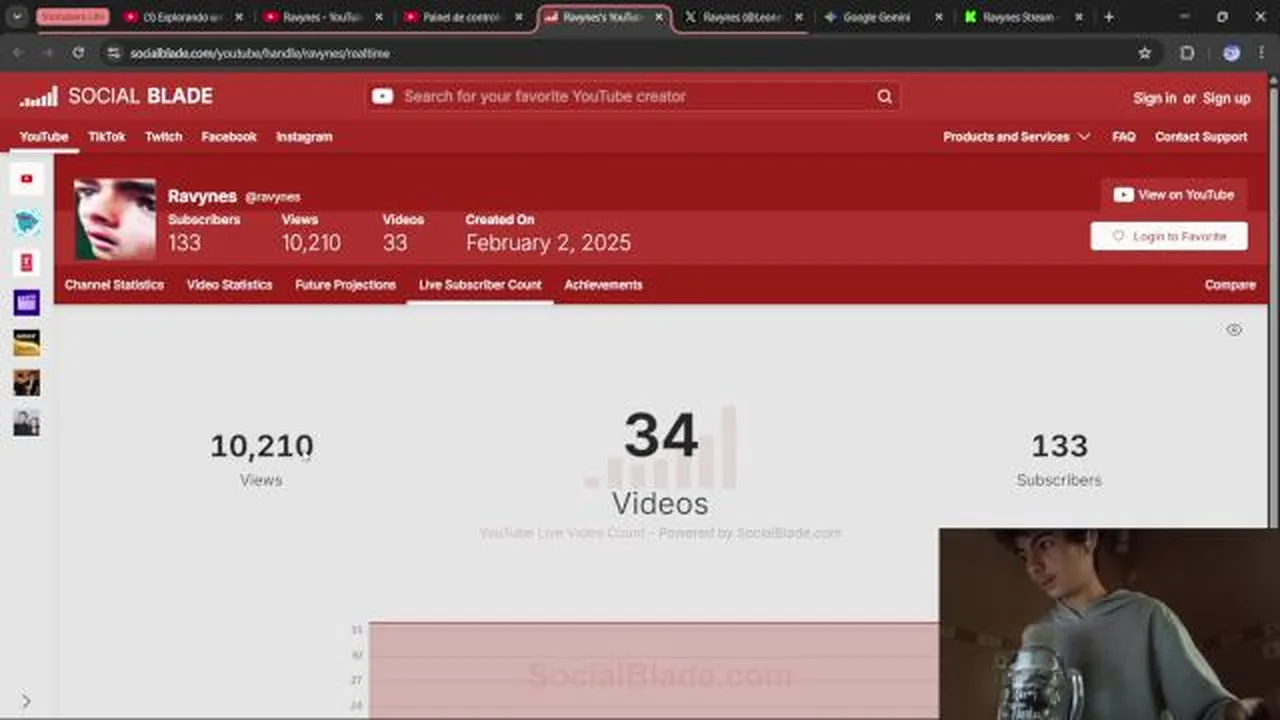Click the search magnifier icon
1280x720 pixels.
point(885,96)
